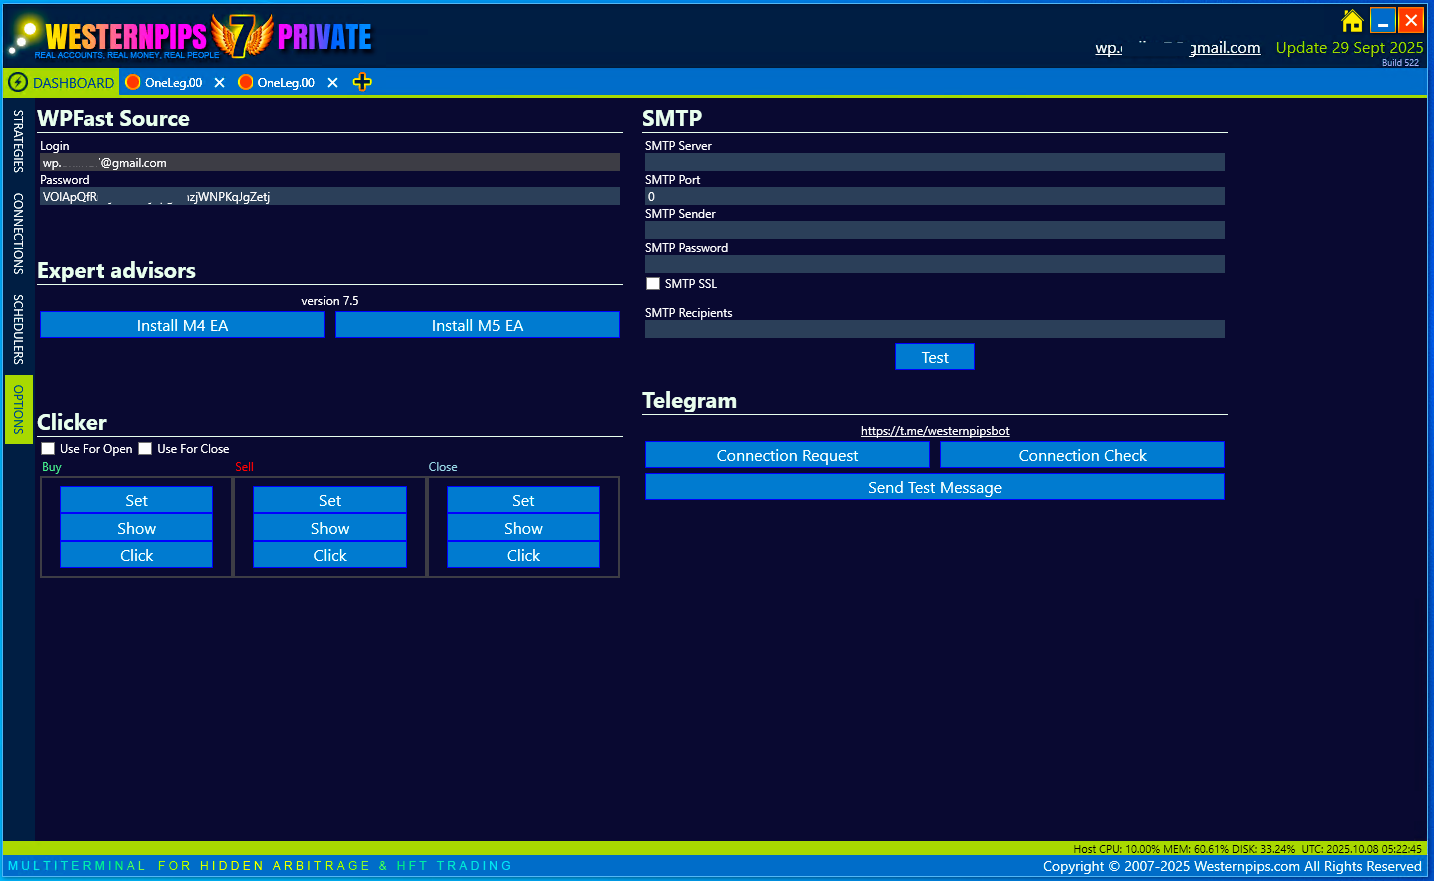Click the account email link in header
1434x881 pixels.
tap(1178, 47)
